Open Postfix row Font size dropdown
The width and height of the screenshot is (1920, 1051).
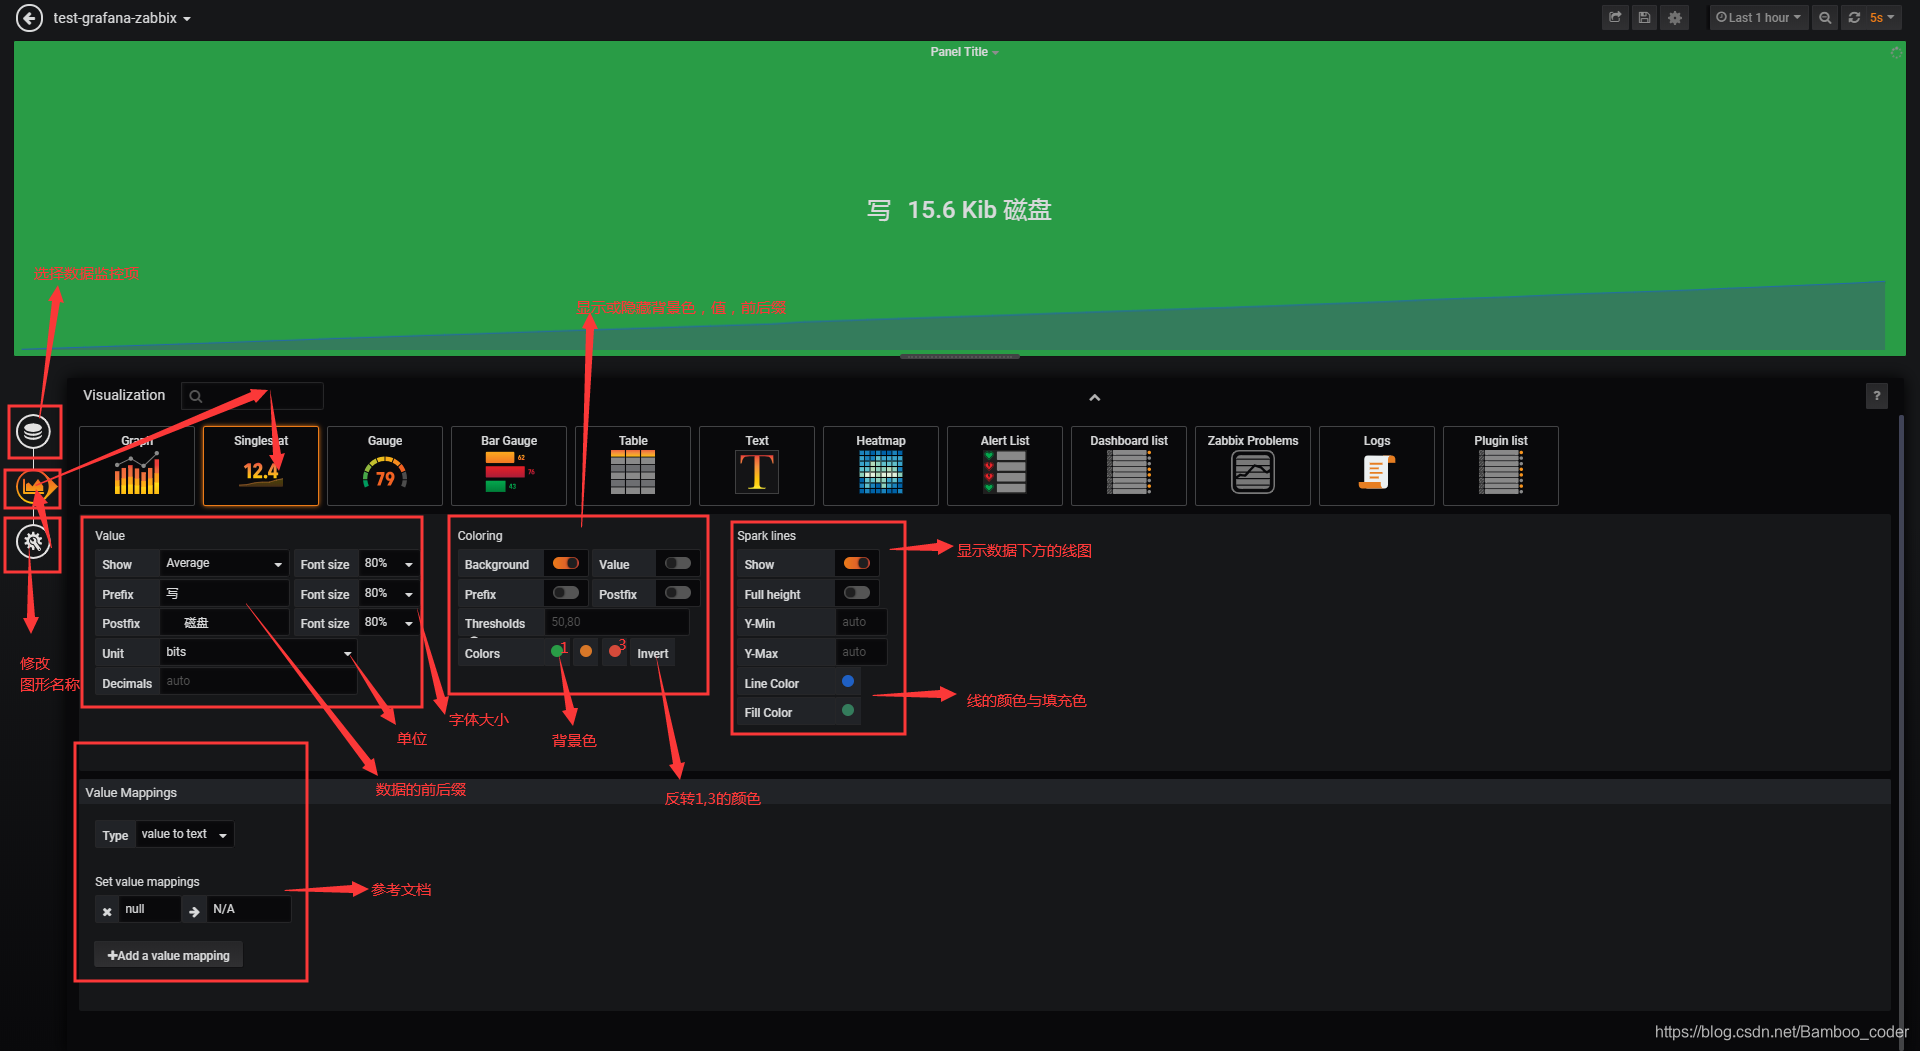pyautogui.click(x=388, y=623)
